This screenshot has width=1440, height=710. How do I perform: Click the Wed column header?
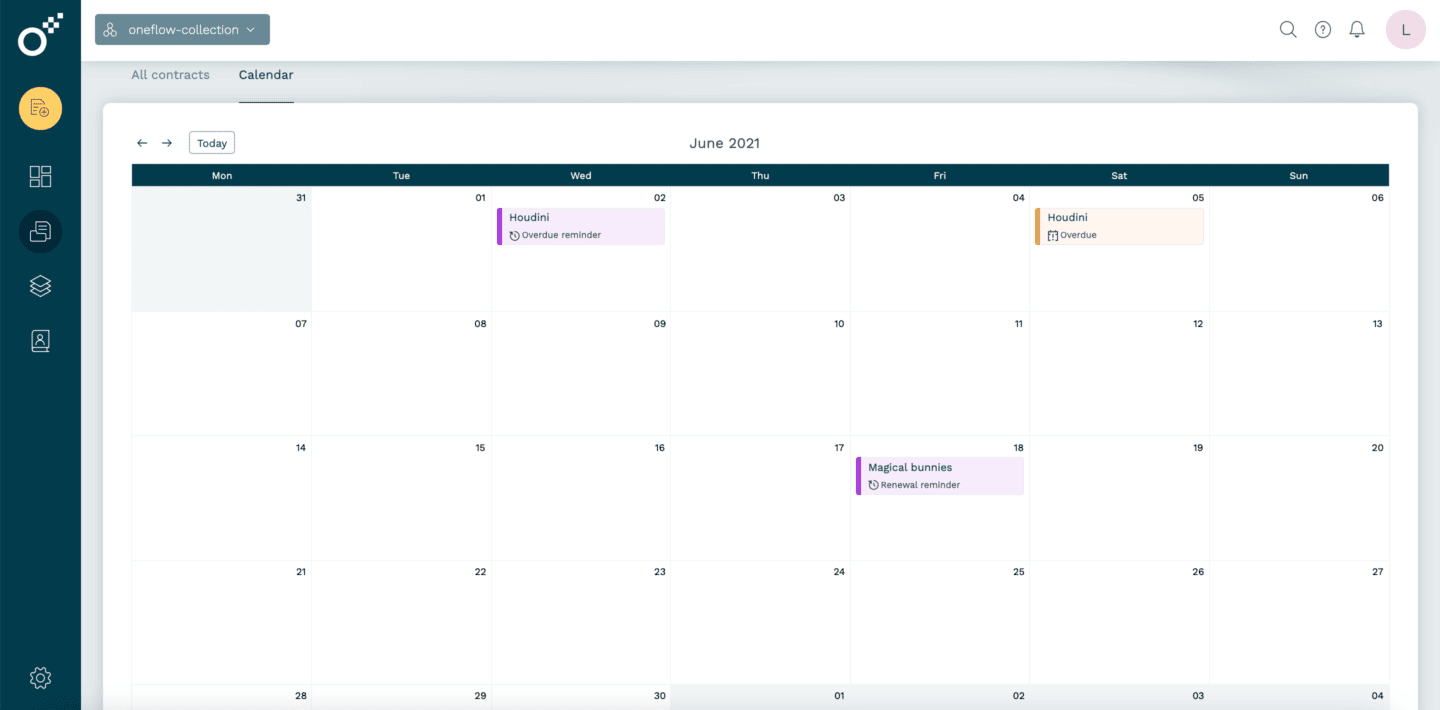[581, 176]
